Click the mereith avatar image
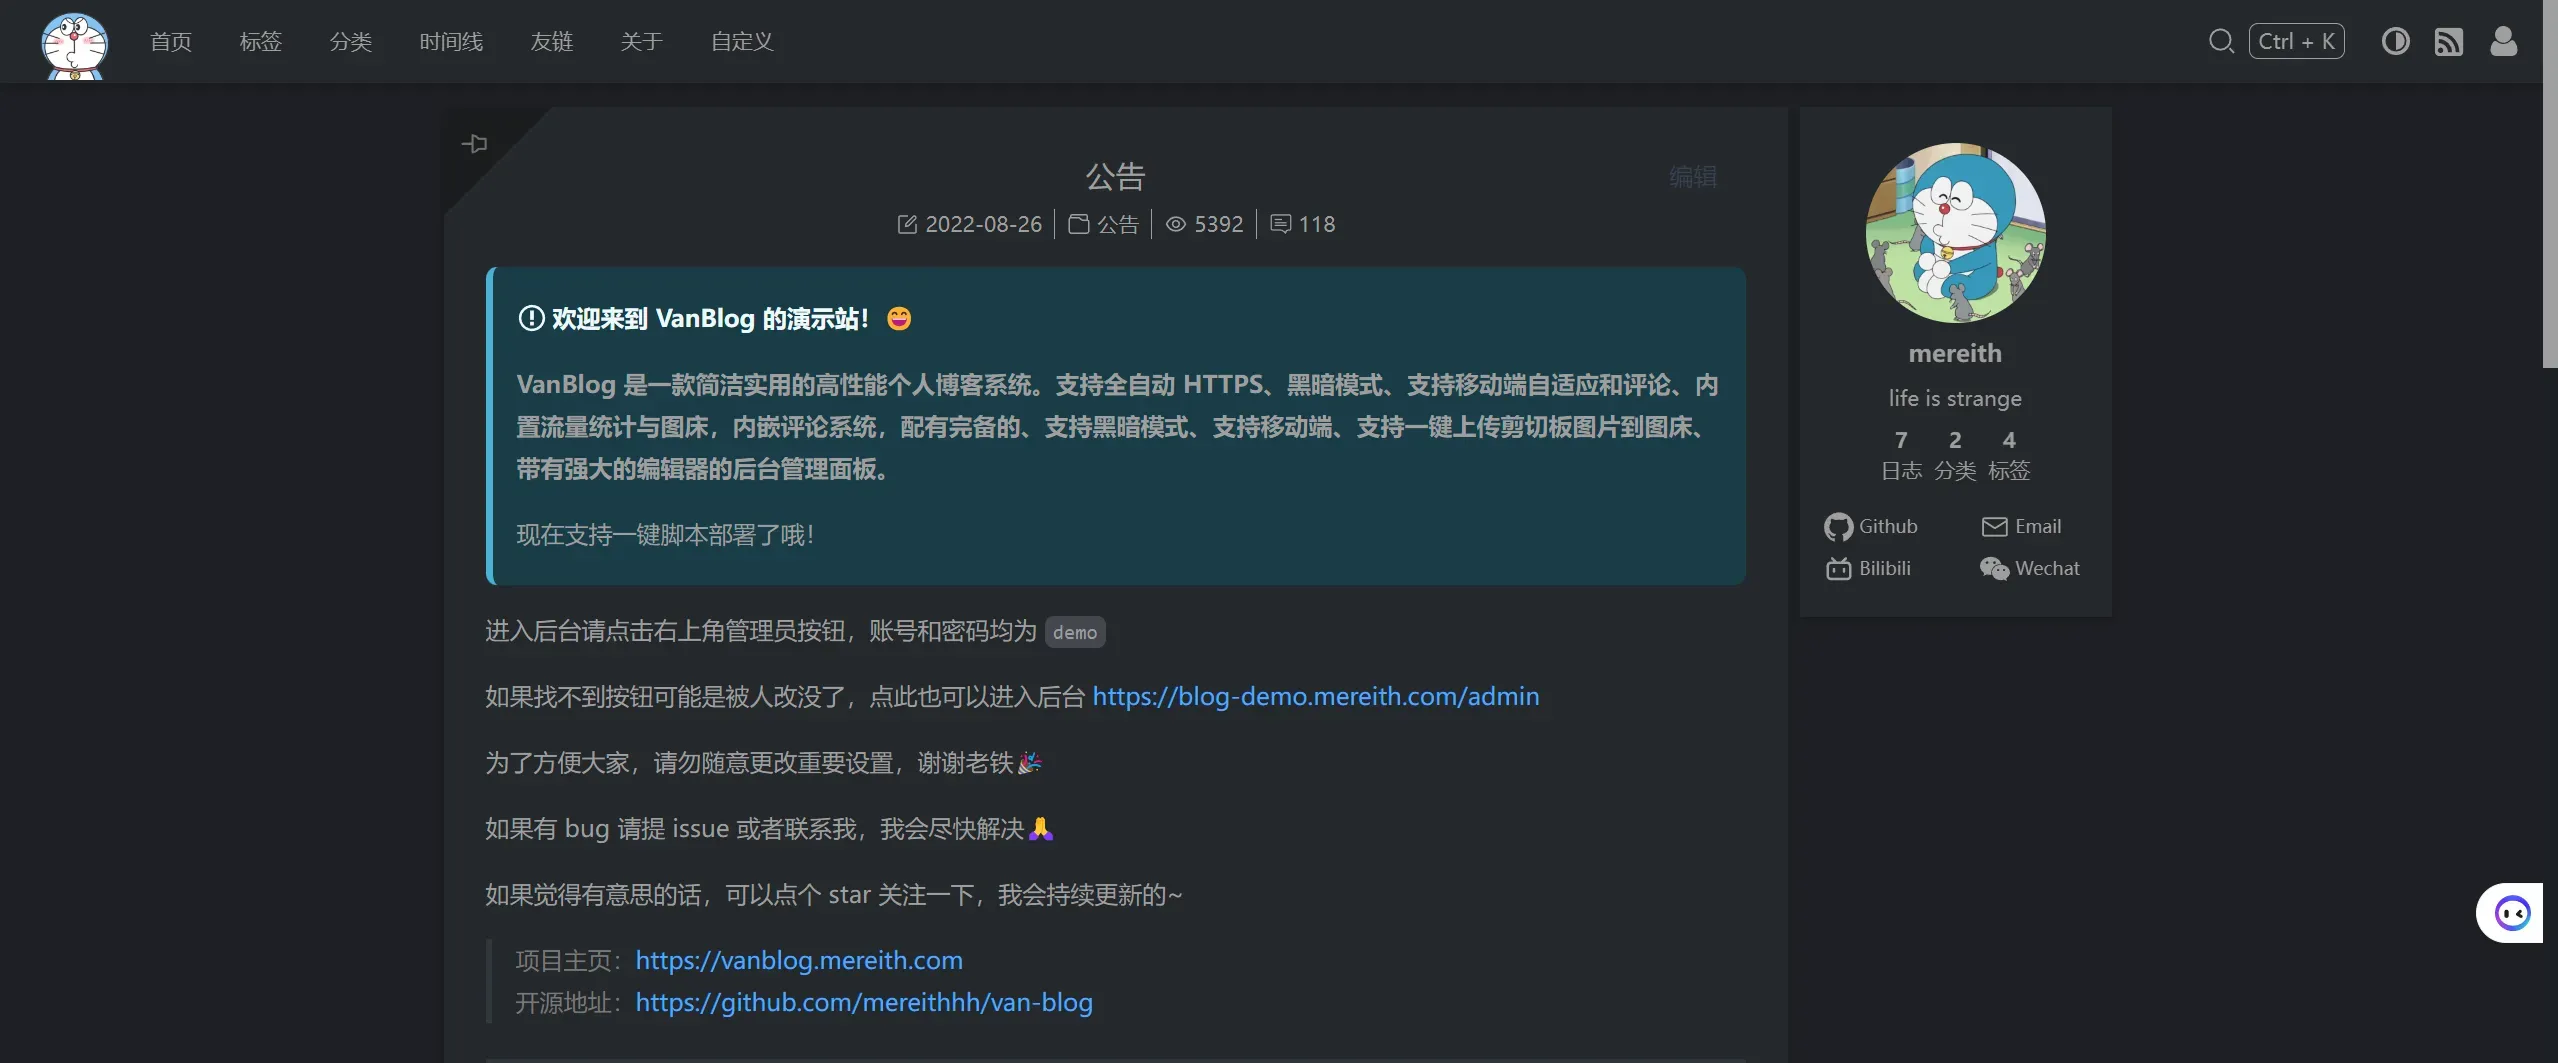Viewport: 2558px width, 1063px height. pyautogui.click(x=1955, y=233)
